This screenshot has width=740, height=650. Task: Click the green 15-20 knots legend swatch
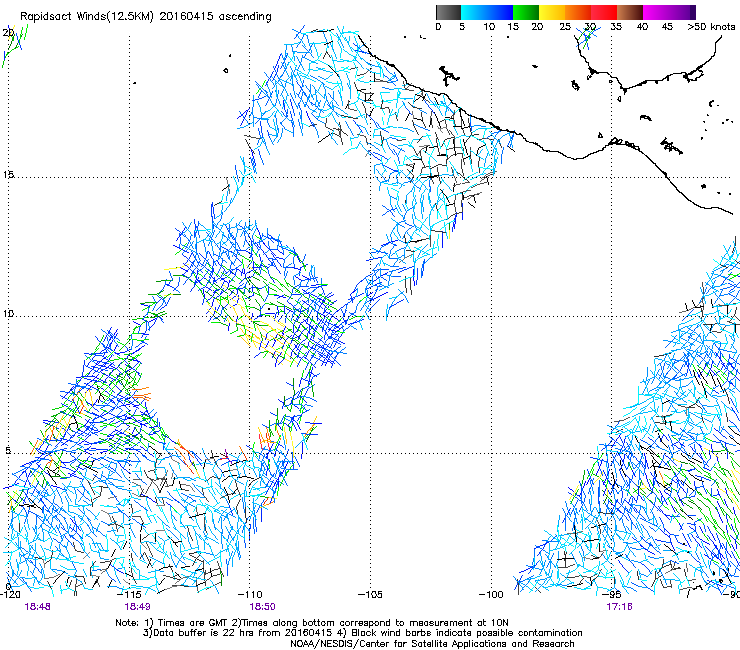pyautogui.click(x=526, y=12)
